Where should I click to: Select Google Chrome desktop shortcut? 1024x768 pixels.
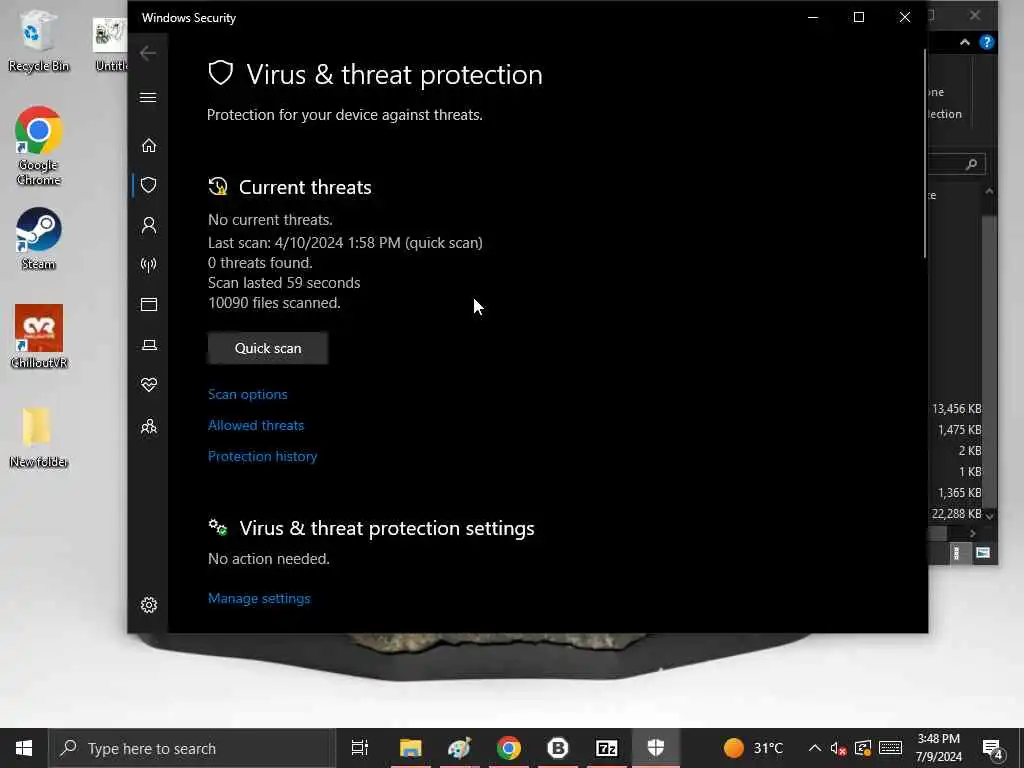coord(39,146)
